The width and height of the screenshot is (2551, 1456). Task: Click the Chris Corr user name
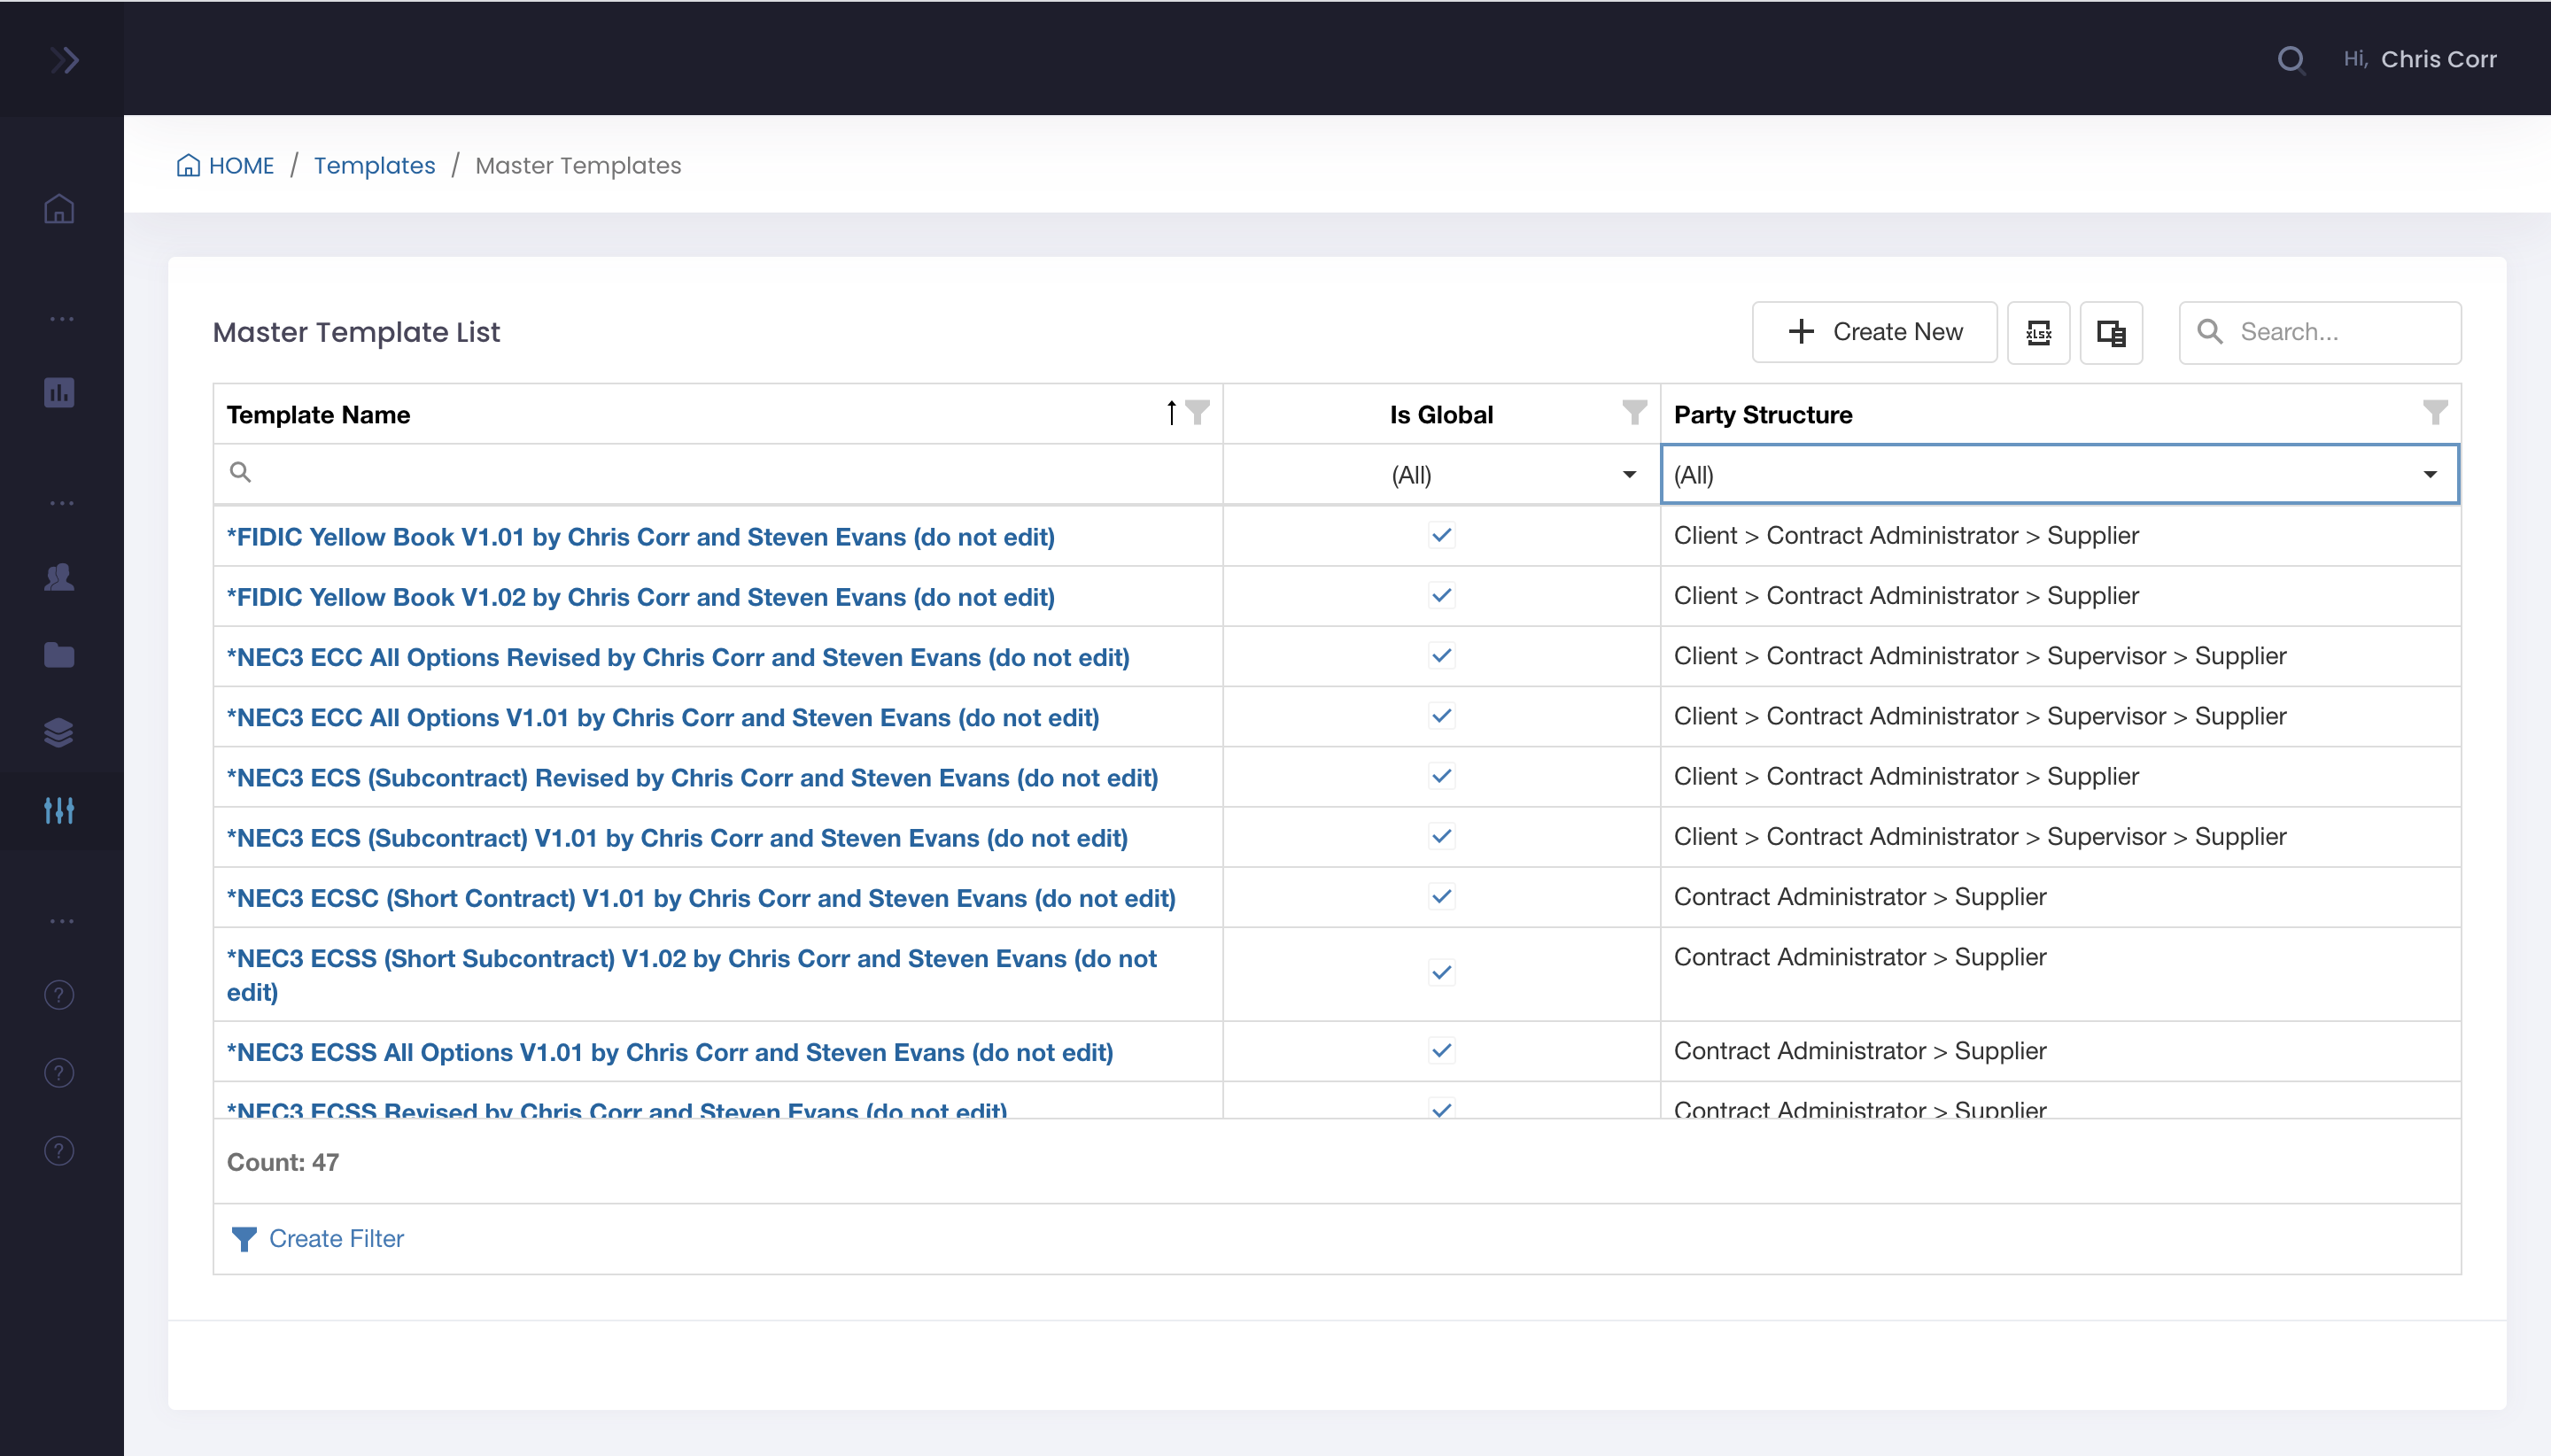[2438, 60]
